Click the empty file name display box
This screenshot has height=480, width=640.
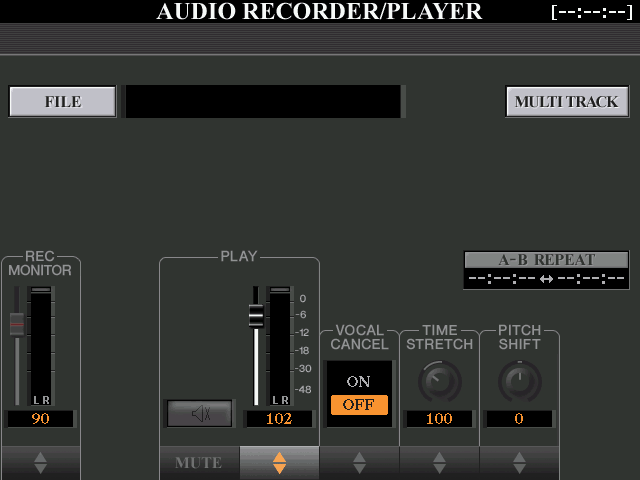click(263, 102)
